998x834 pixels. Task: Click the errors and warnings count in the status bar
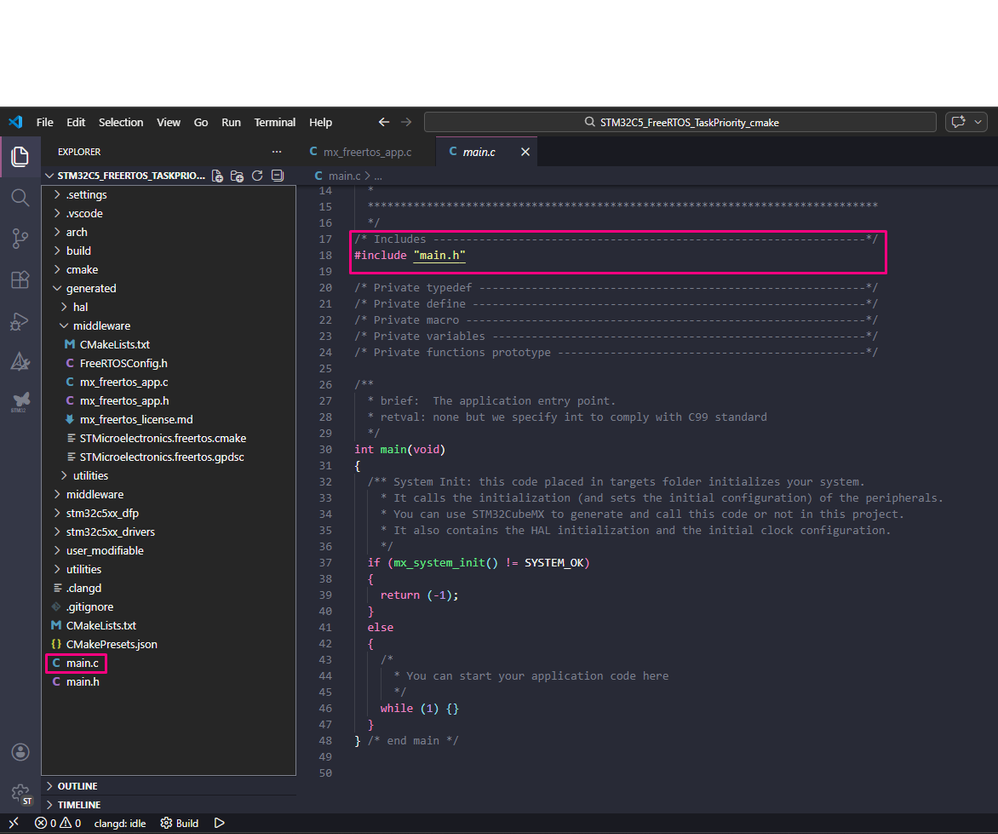tap(58, 823)
